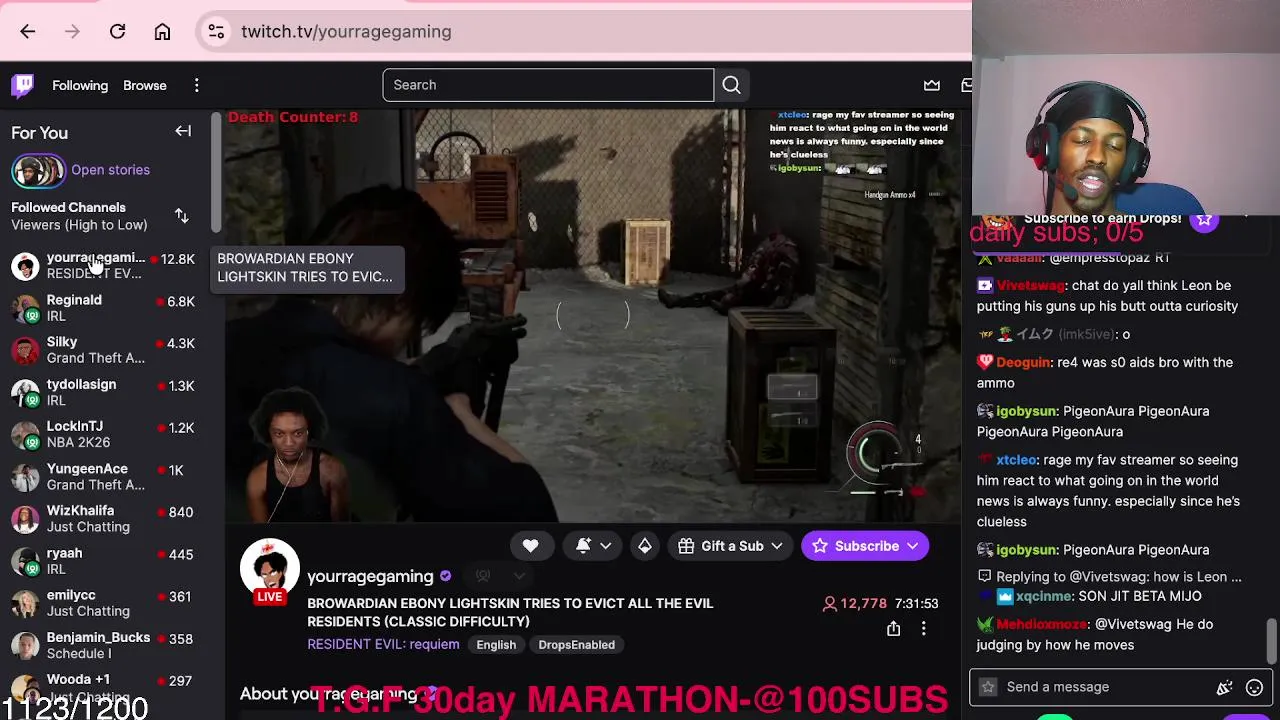Open Reginald's IRL channel
Image resolution: width=1280 pixels, height=720 pixels.
point(105,308)
